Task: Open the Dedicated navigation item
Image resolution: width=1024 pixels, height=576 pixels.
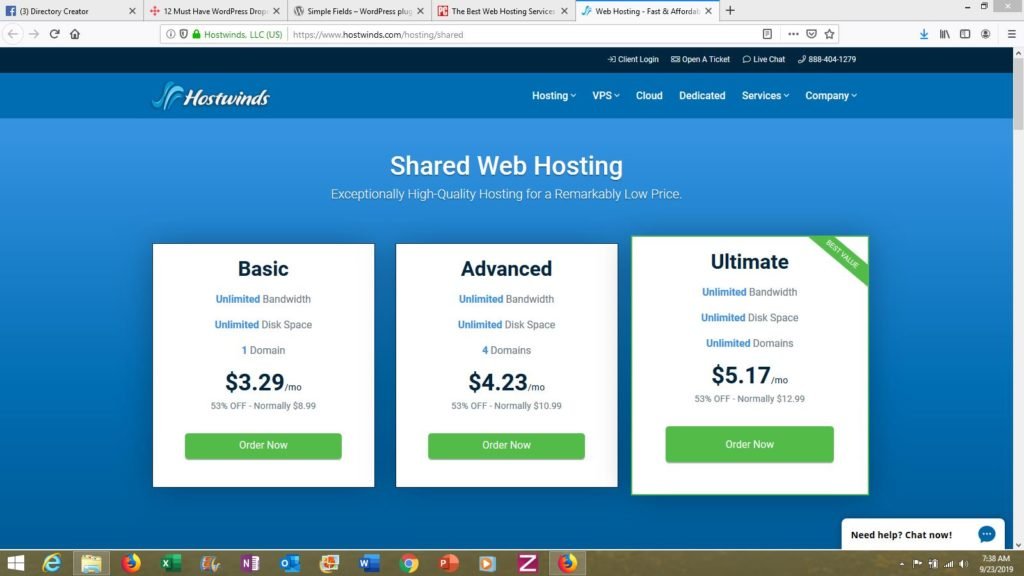Action: [702, 95]
